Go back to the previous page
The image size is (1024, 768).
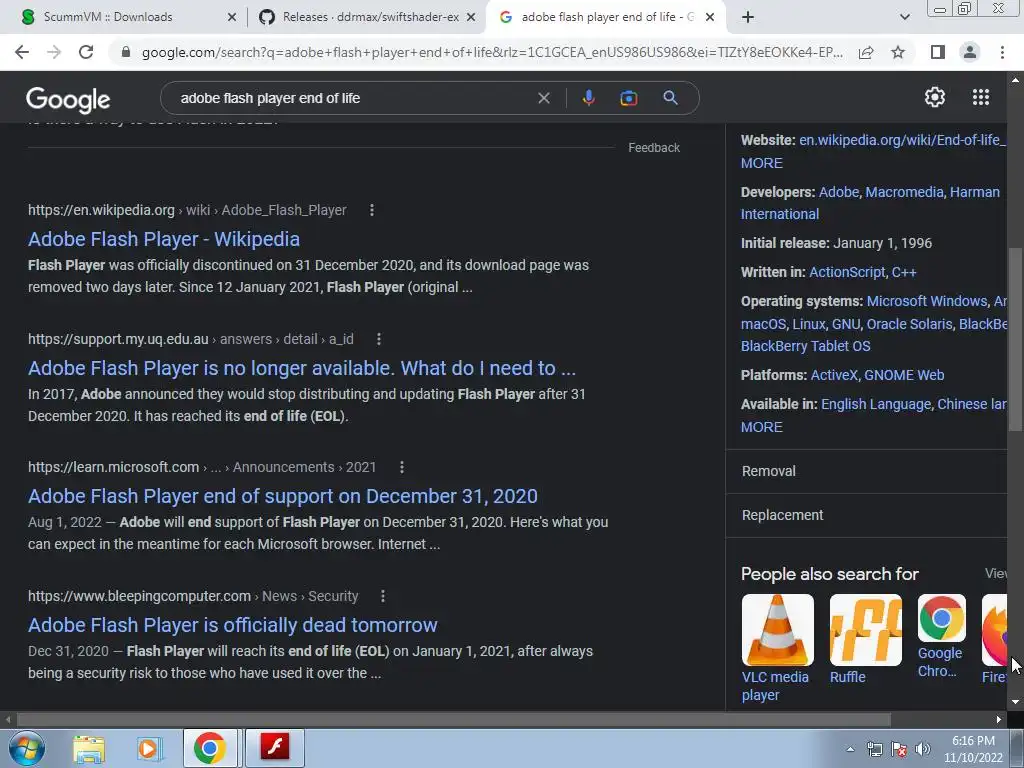[22, 52]
